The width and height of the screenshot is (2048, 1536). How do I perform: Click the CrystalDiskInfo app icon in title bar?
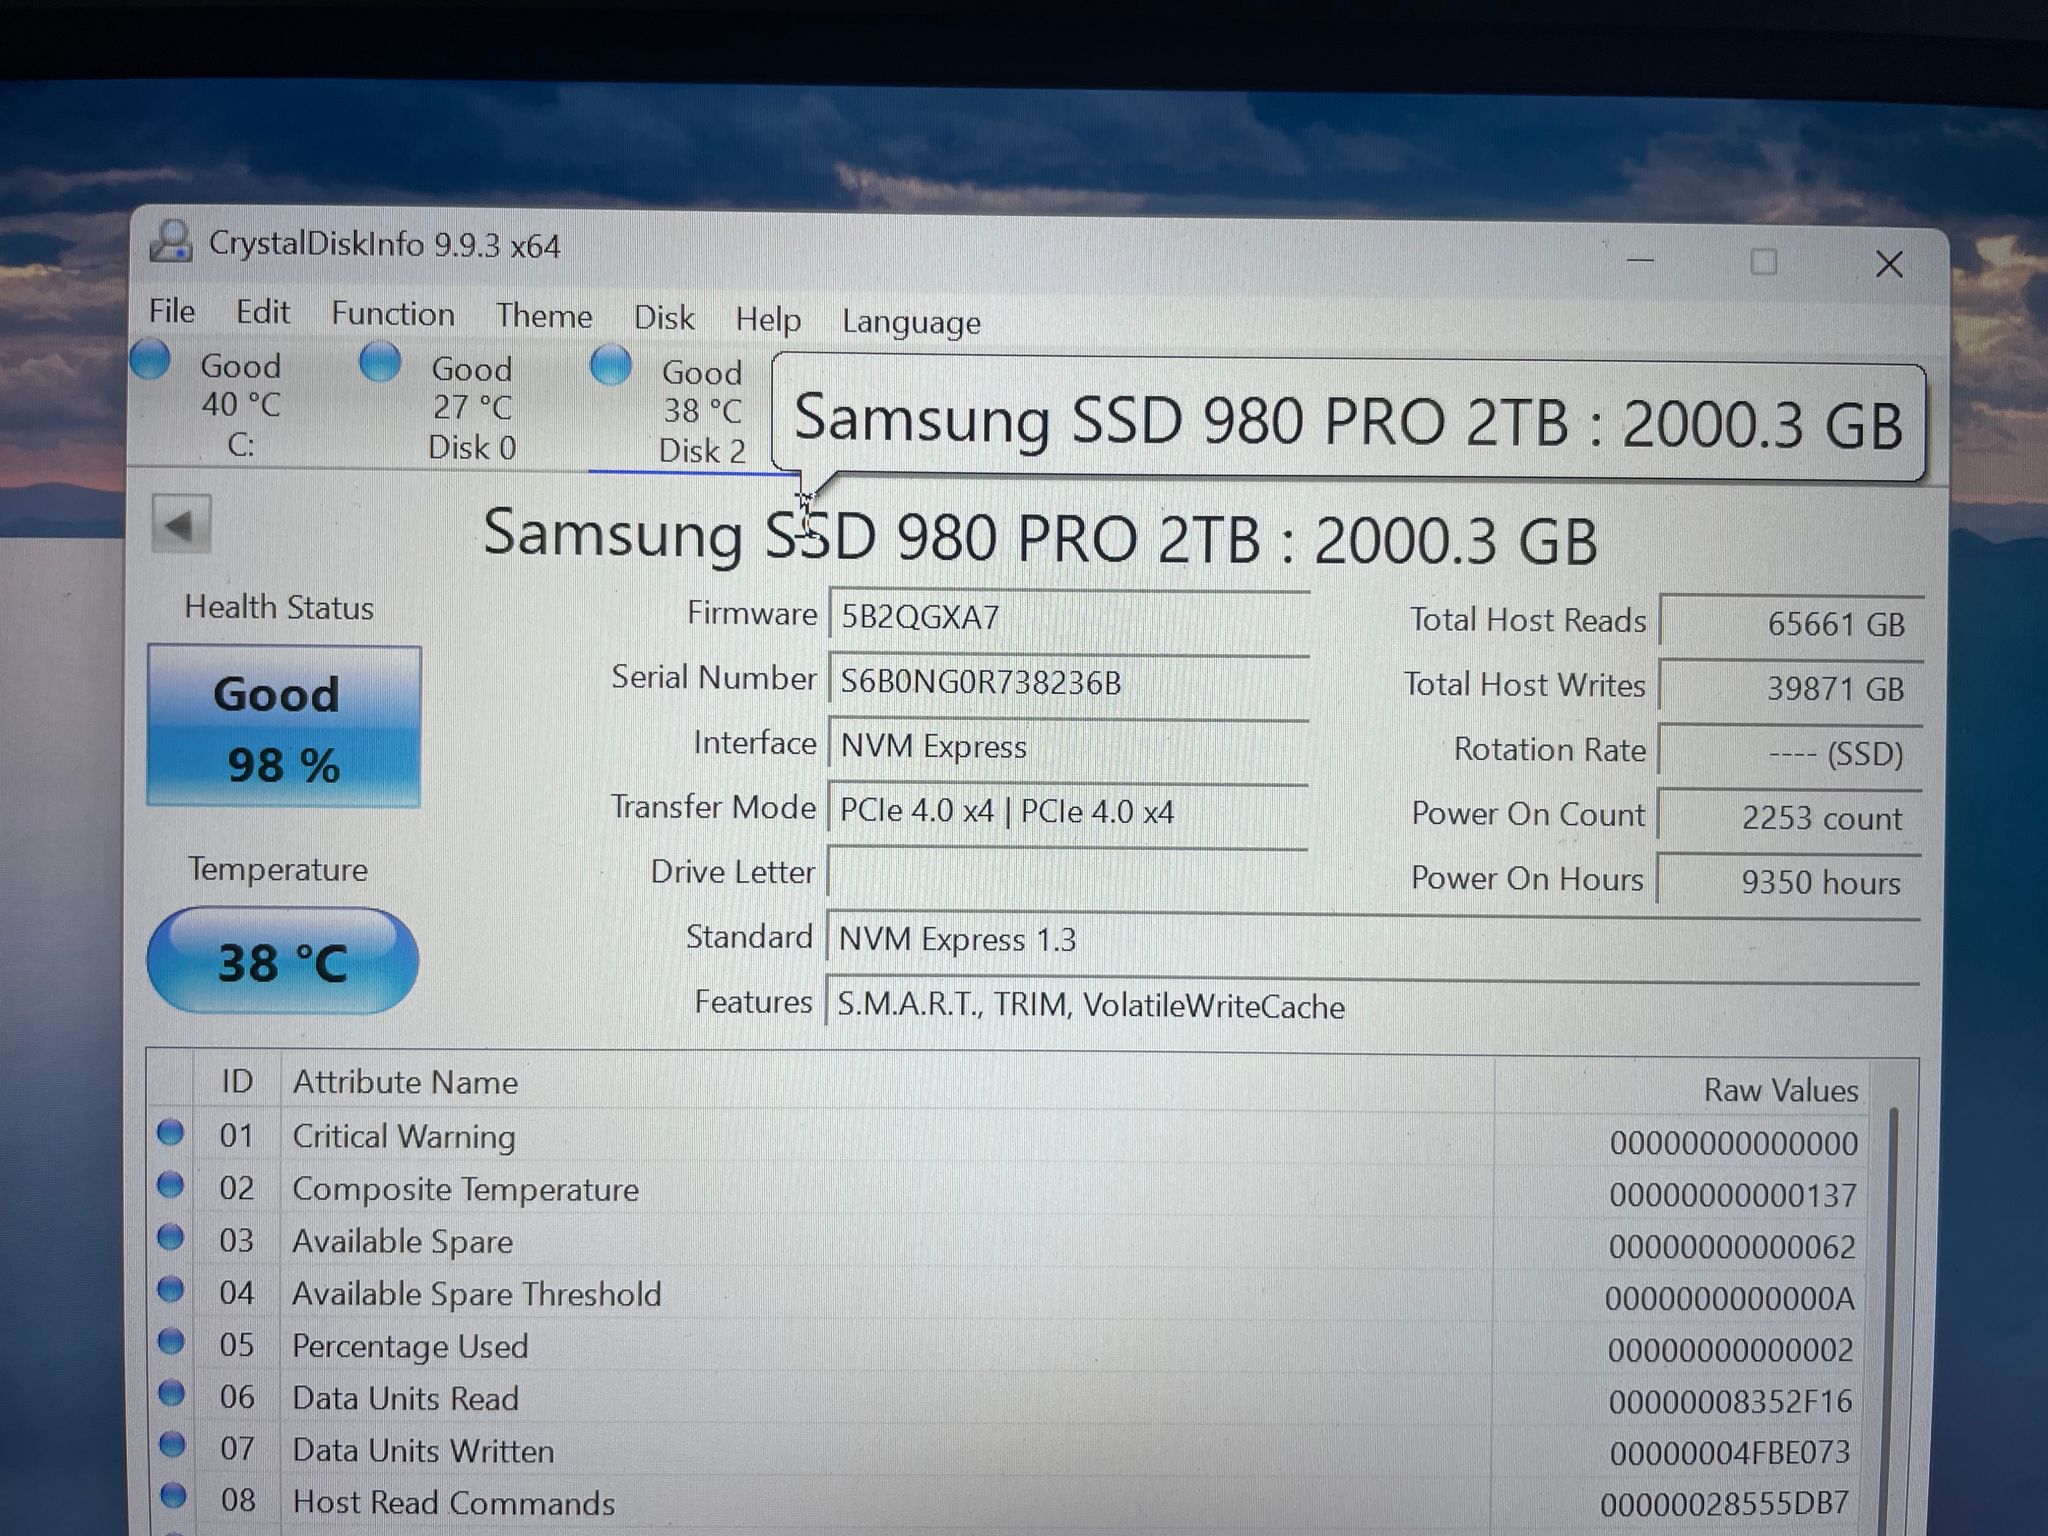tap(171, 241)
